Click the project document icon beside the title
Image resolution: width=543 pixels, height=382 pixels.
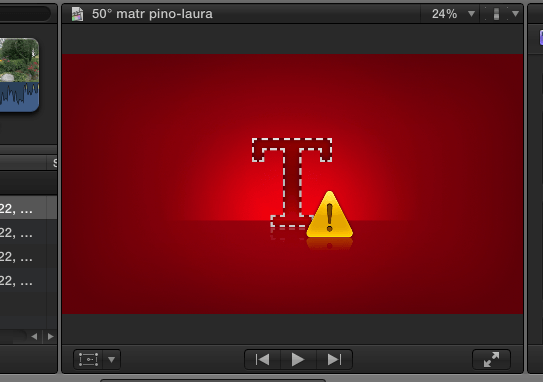click(77, 14)
